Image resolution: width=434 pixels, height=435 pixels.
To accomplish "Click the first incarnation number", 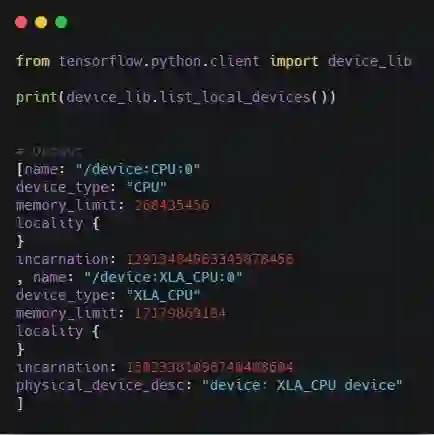I will pos(210,259).
